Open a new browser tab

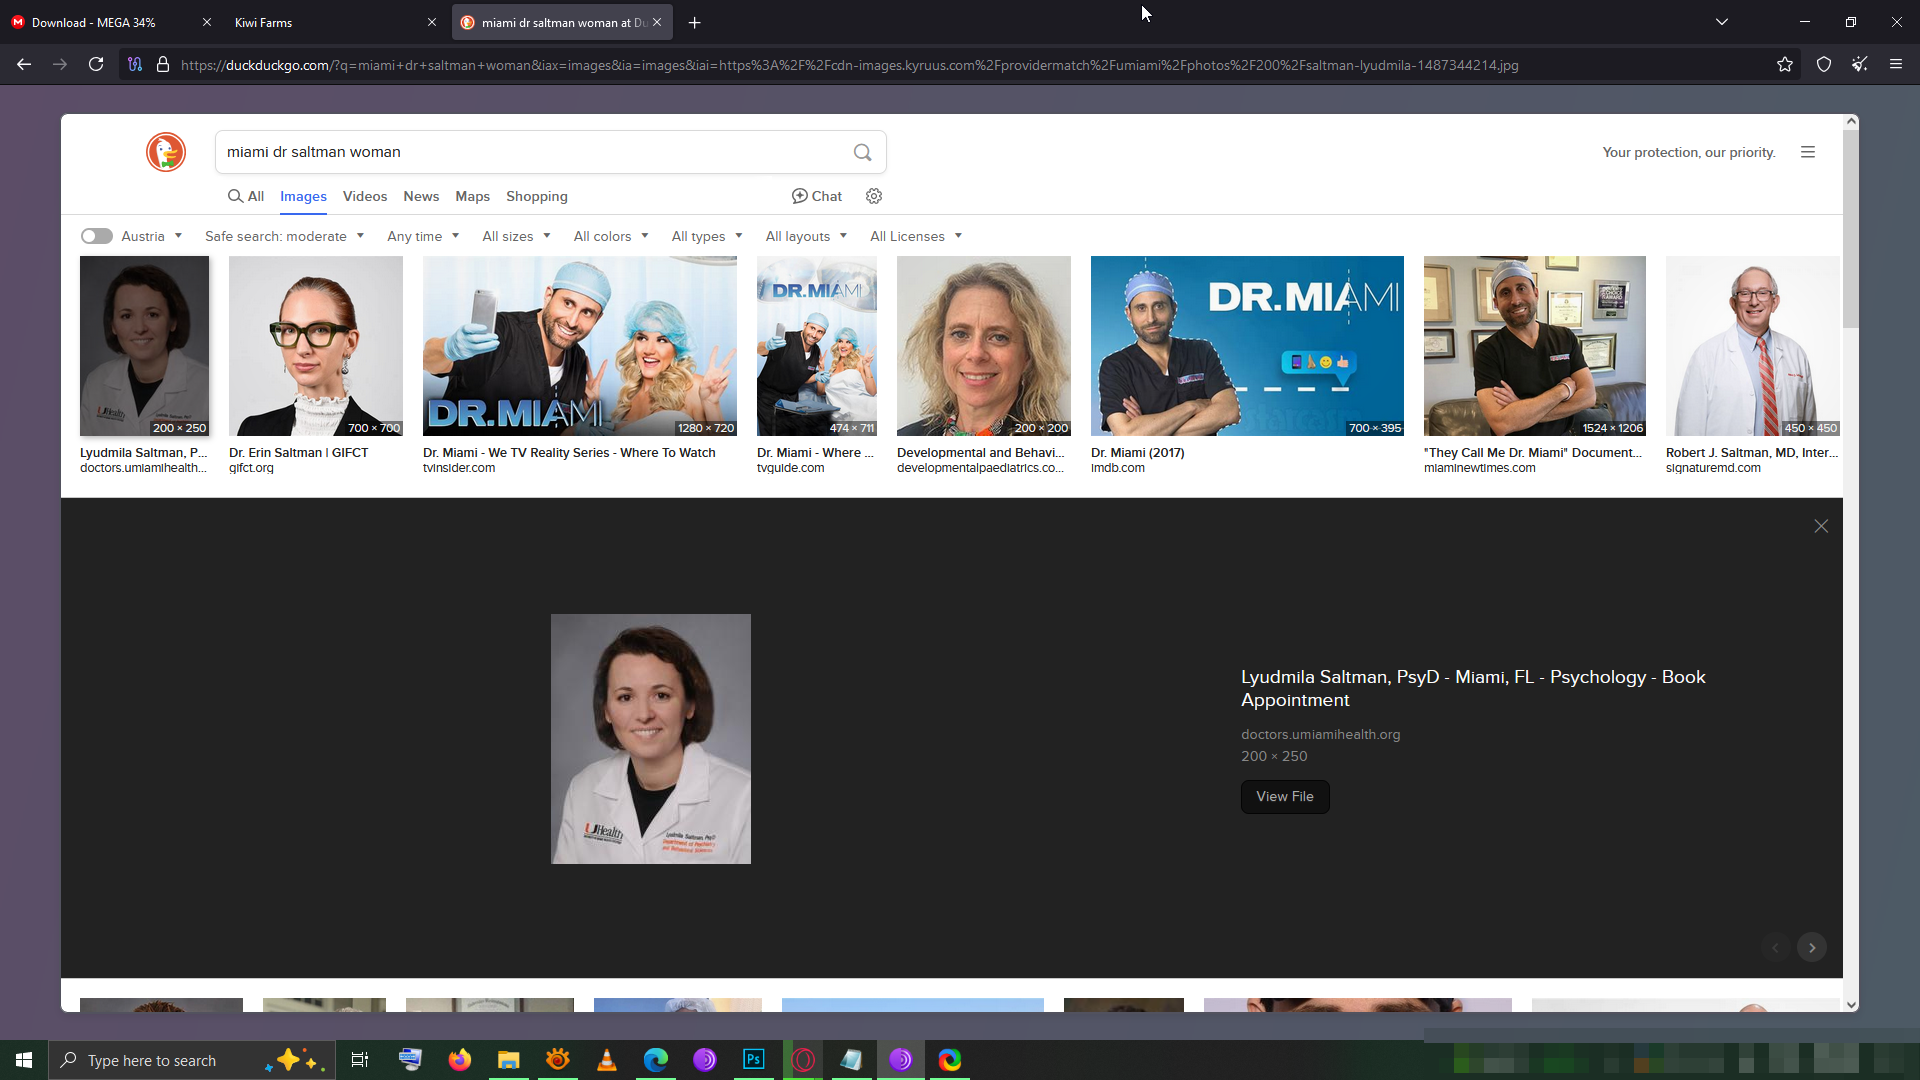(695, 22)
